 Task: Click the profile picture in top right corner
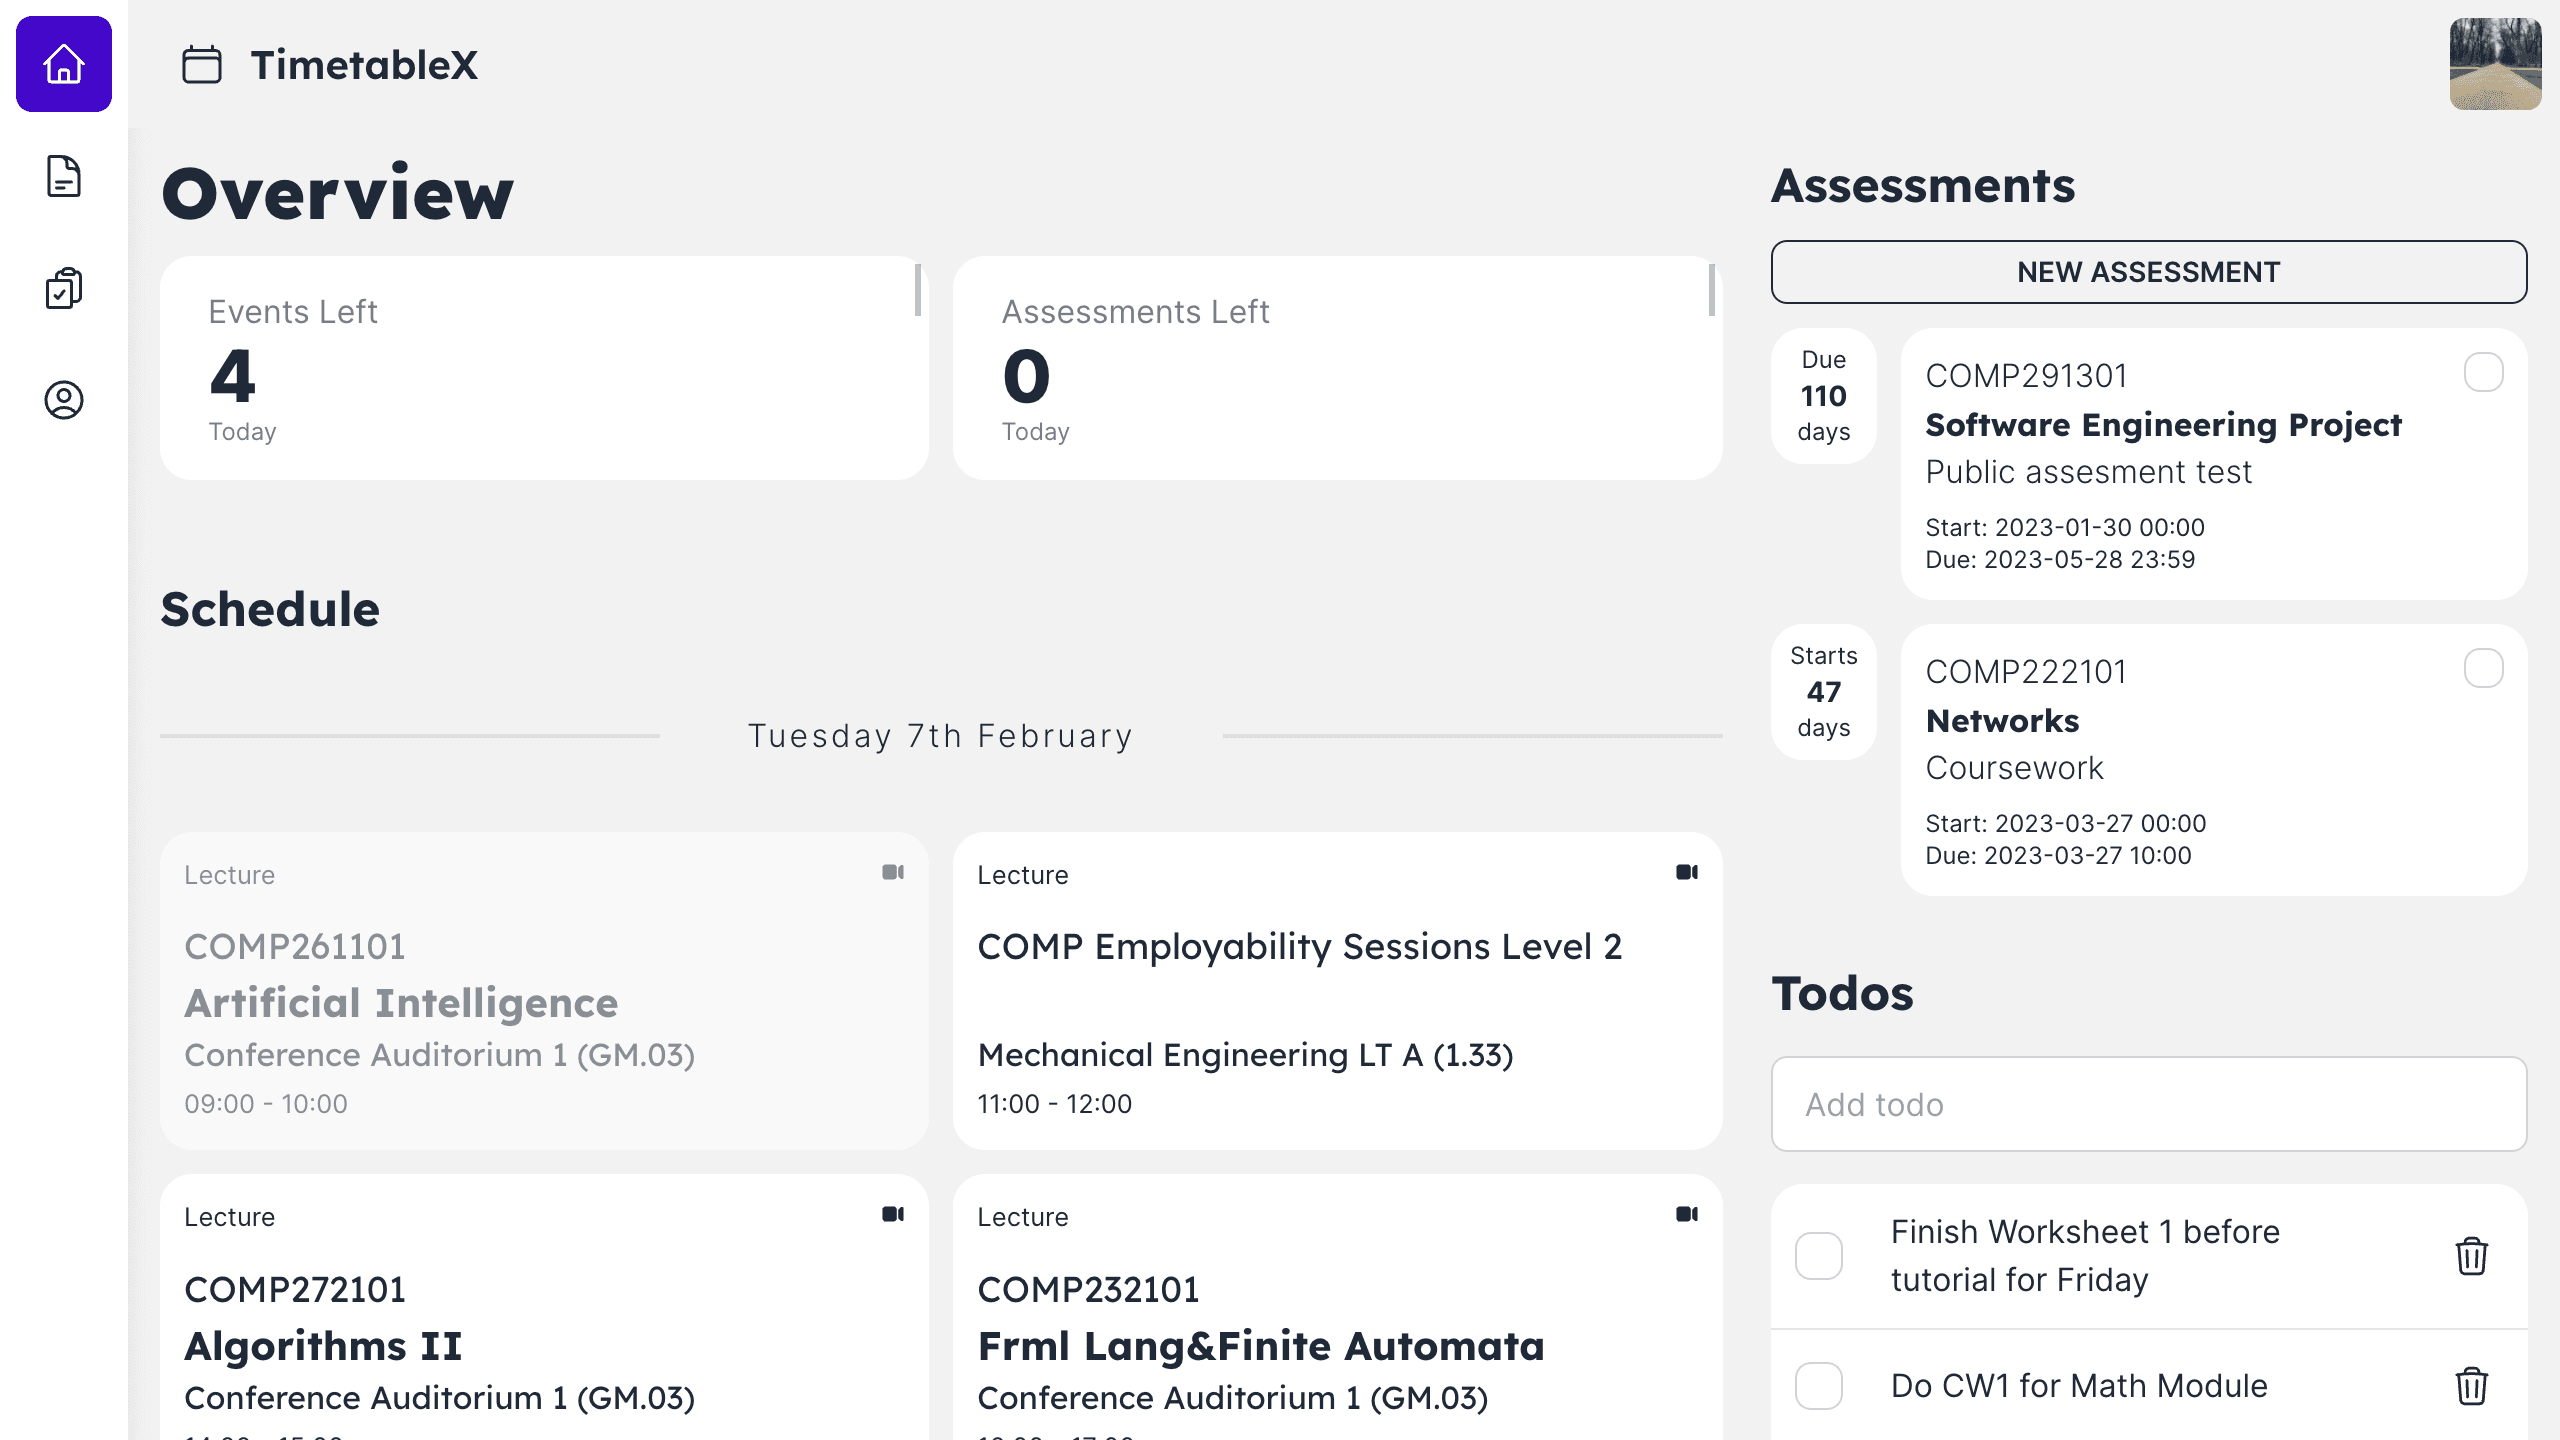pyautogui.click(x=2494, y=64)
